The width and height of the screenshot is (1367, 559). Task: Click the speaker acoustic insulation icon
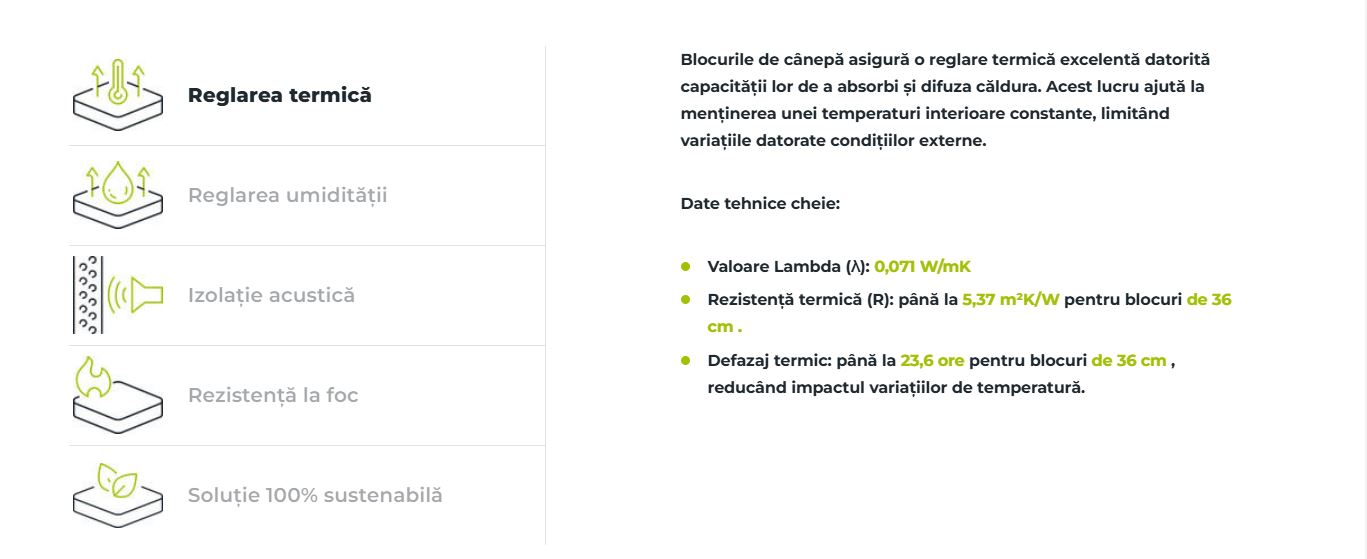(x=118, y=294)
